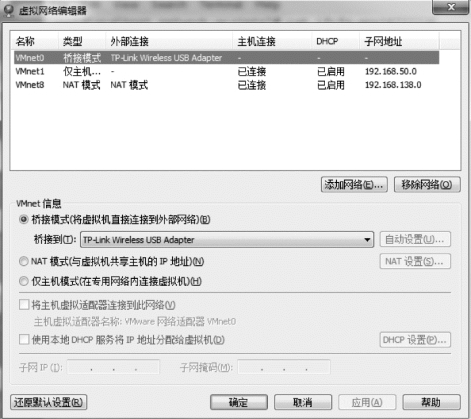Select the NAT 模式 radio button

pos(24,261)
